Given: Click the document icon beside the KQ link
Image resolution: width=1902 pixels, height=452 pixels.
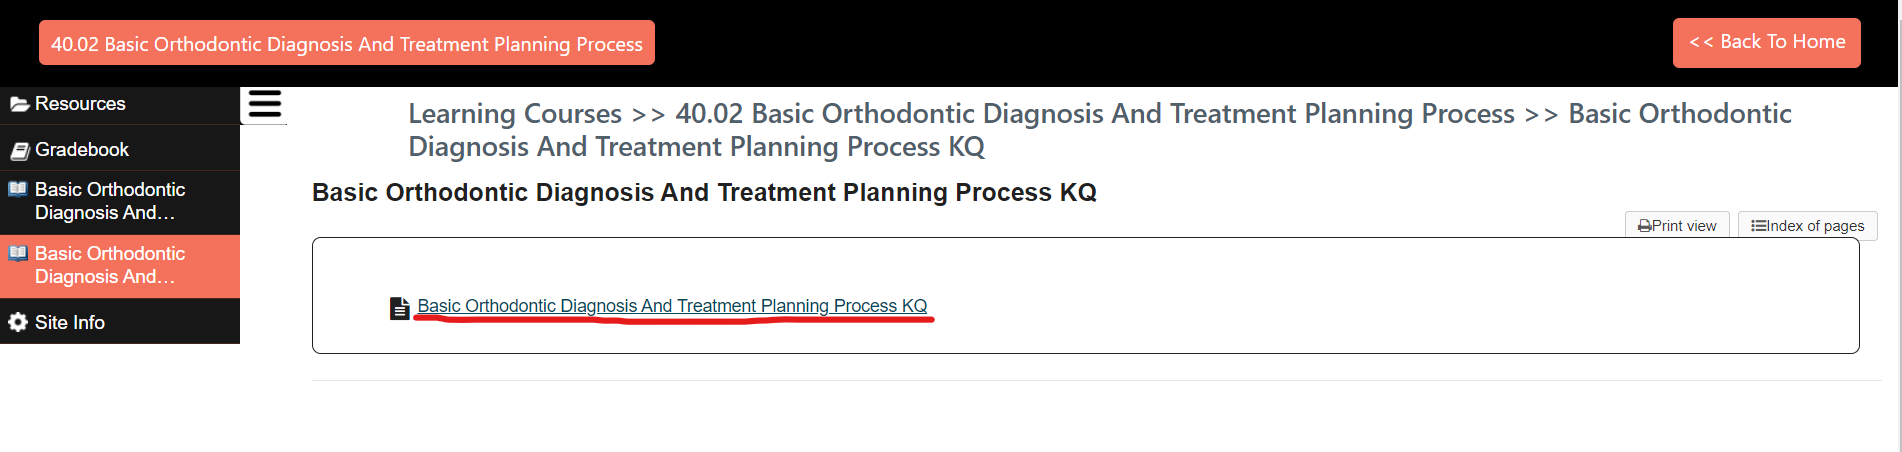Looking at the screenshot, I should (399, 308).
